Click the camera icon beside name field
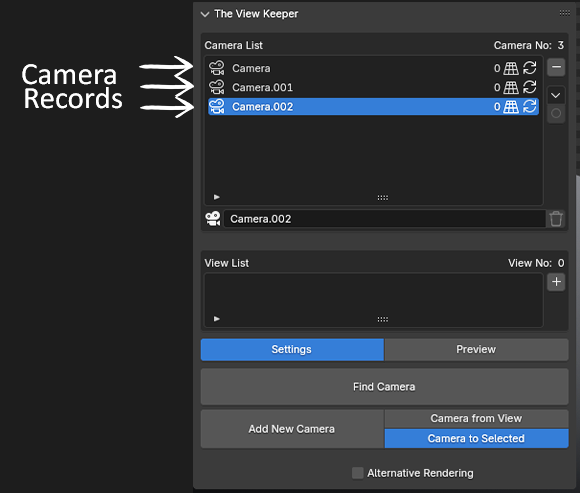The height and width of the screenshot is (493, 580). click(213, 219)
